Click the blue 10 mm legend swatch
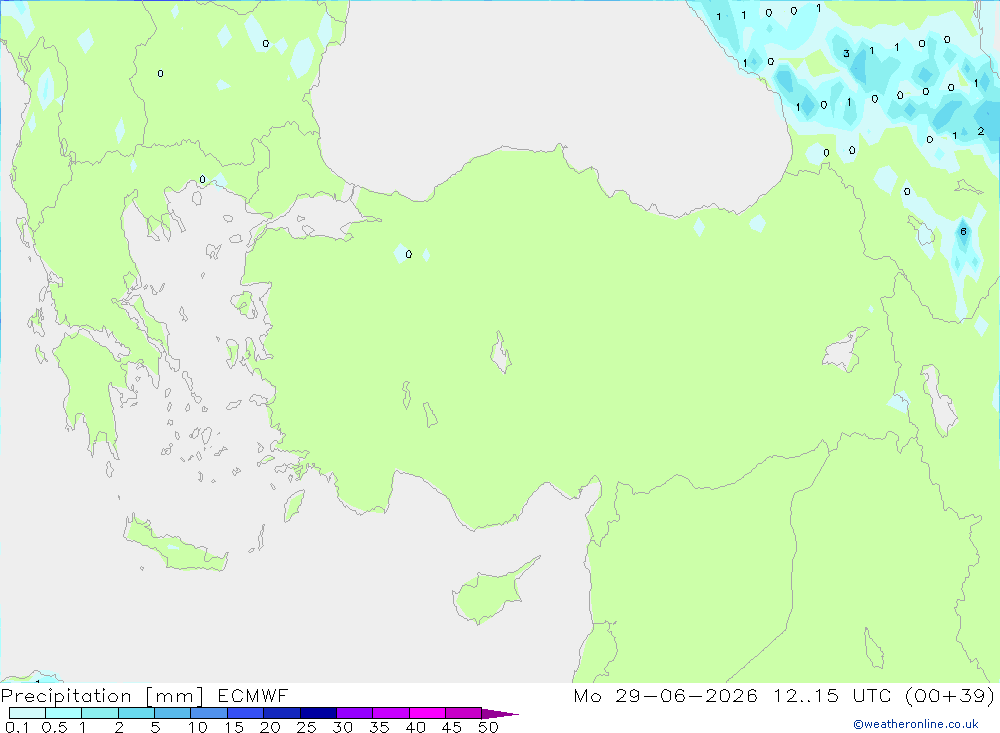Screen dimensions: 1000x733 point(209,713)
